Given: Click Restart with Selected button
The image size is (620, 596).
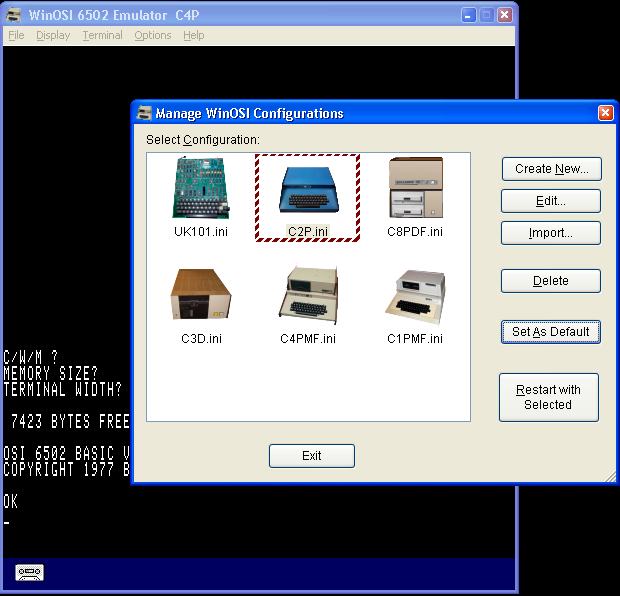Looking at the screenshot, I should coord(549,397).
